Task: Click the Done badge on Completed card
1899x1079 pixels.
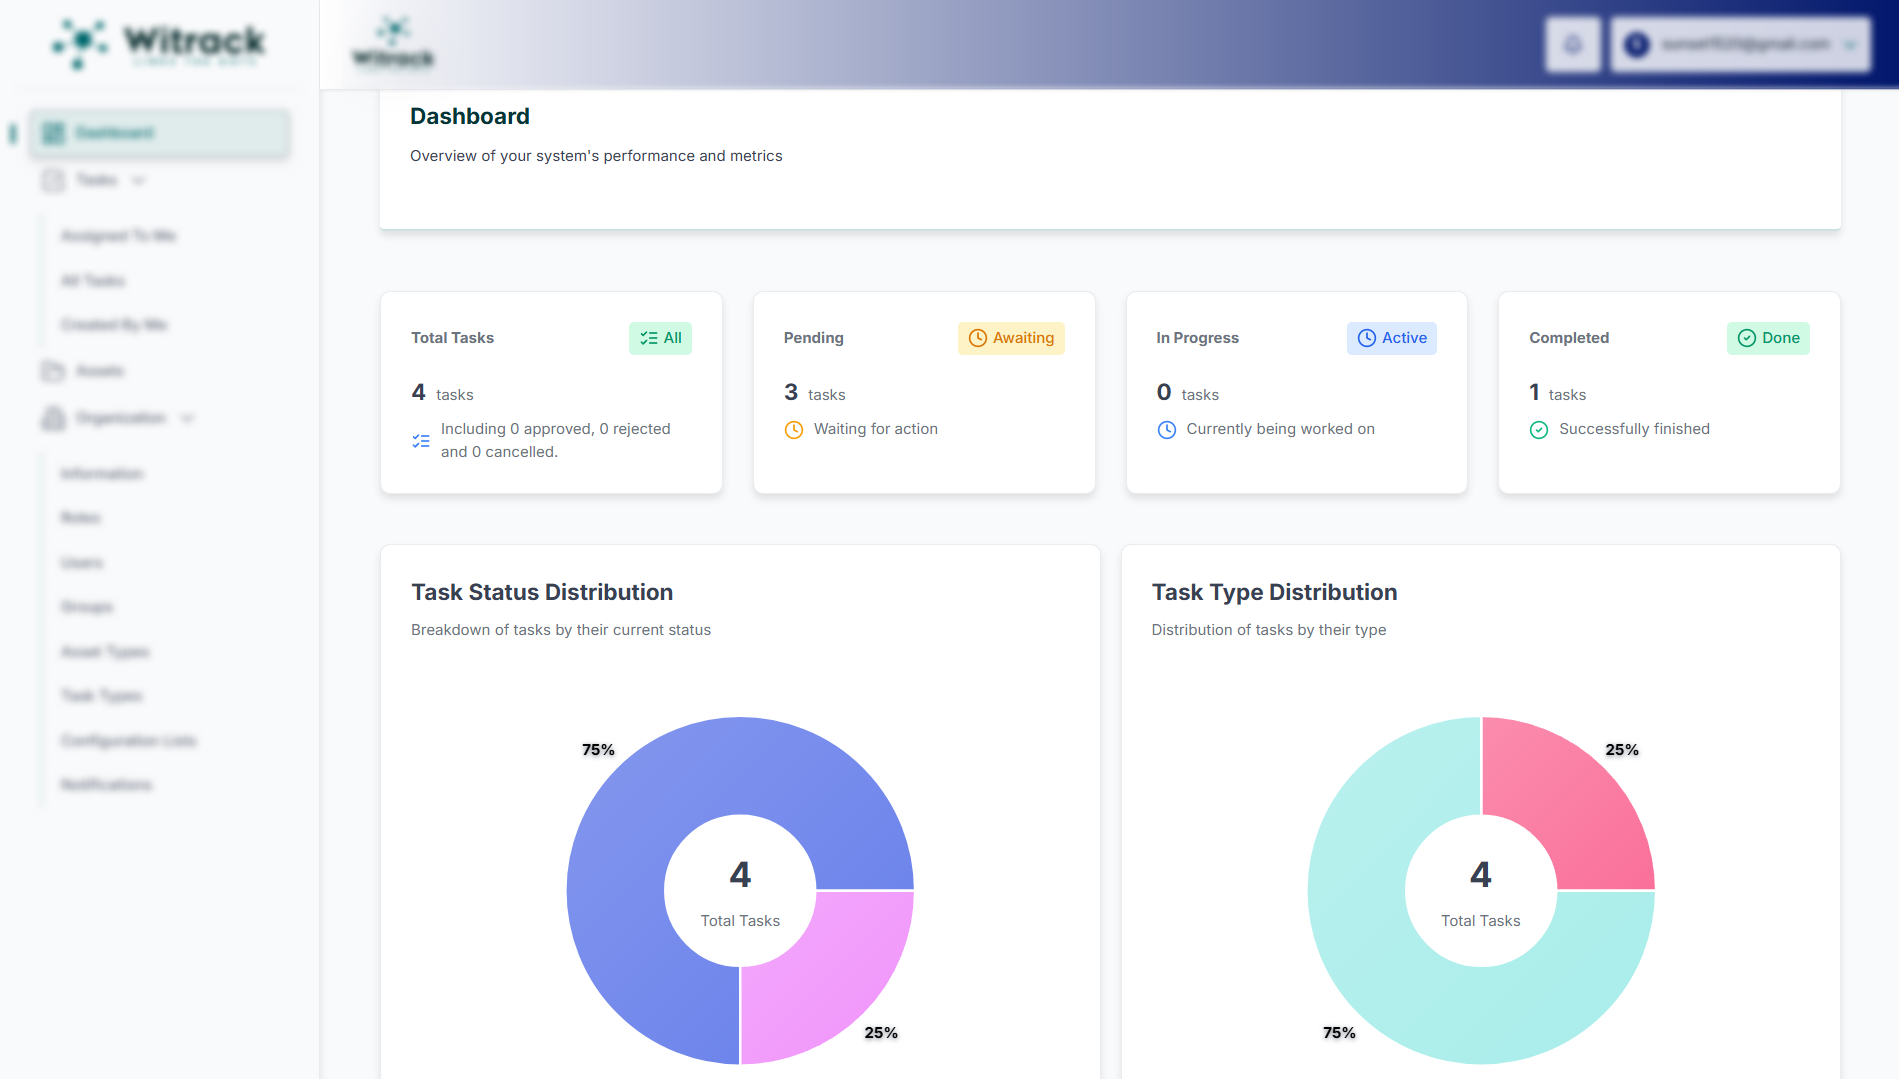Action: [x=1768, y=338]
